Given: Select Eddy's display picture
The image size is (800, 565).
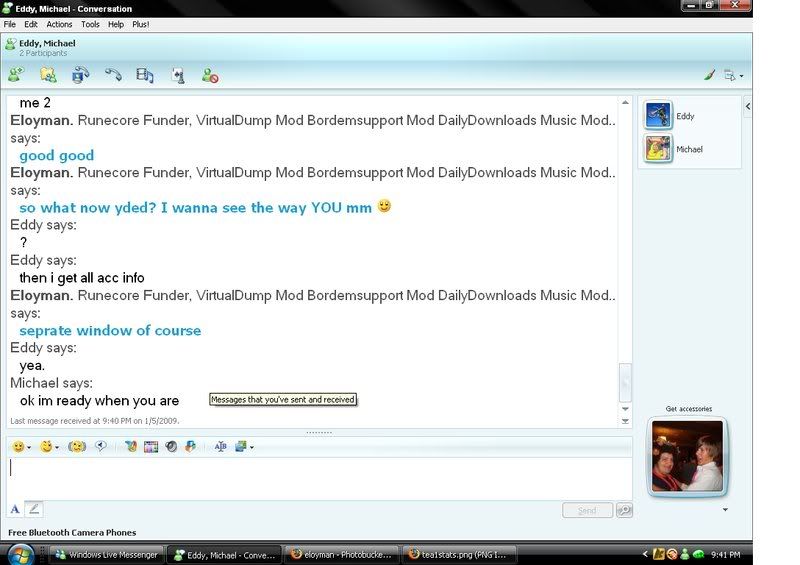Looking at the screenshot, I should (658, 115).
